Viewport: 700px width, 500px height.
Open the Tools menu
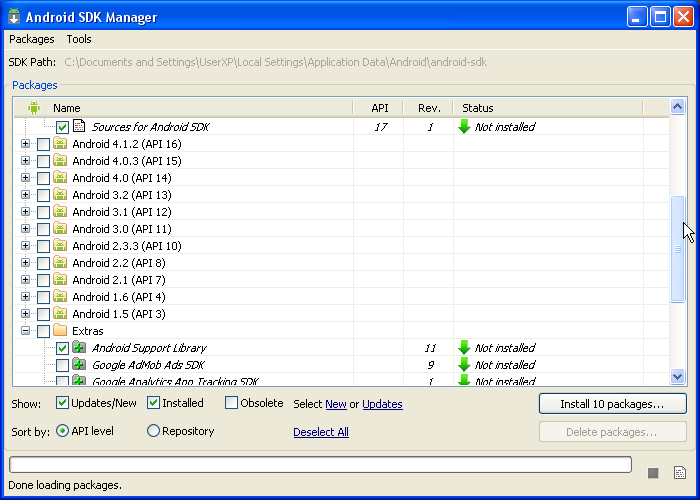(79, 39)
